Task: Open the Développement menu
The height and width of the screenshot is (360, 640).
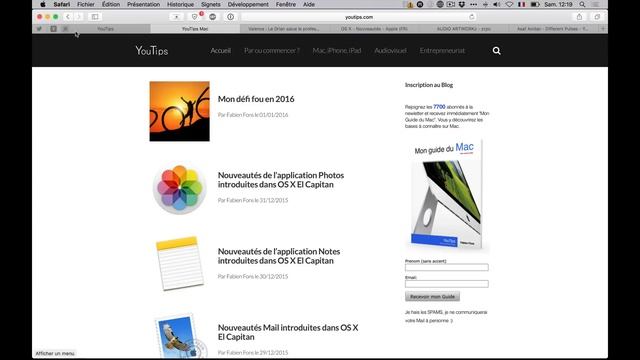Action: 248,4
